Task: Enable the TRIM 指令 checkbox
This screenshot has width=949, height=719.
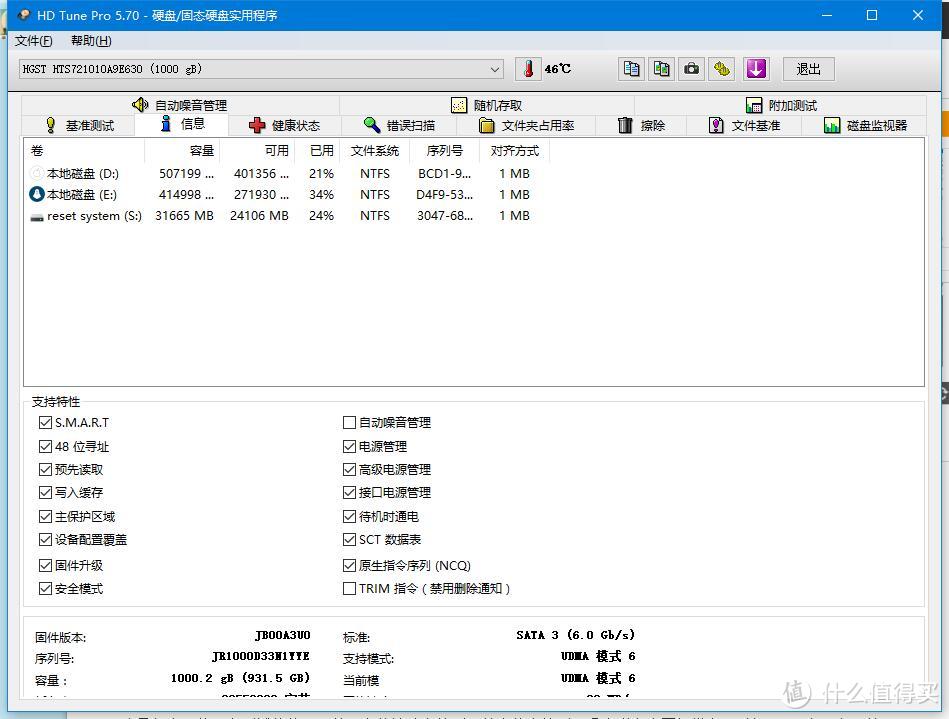Action: (349, 588)
